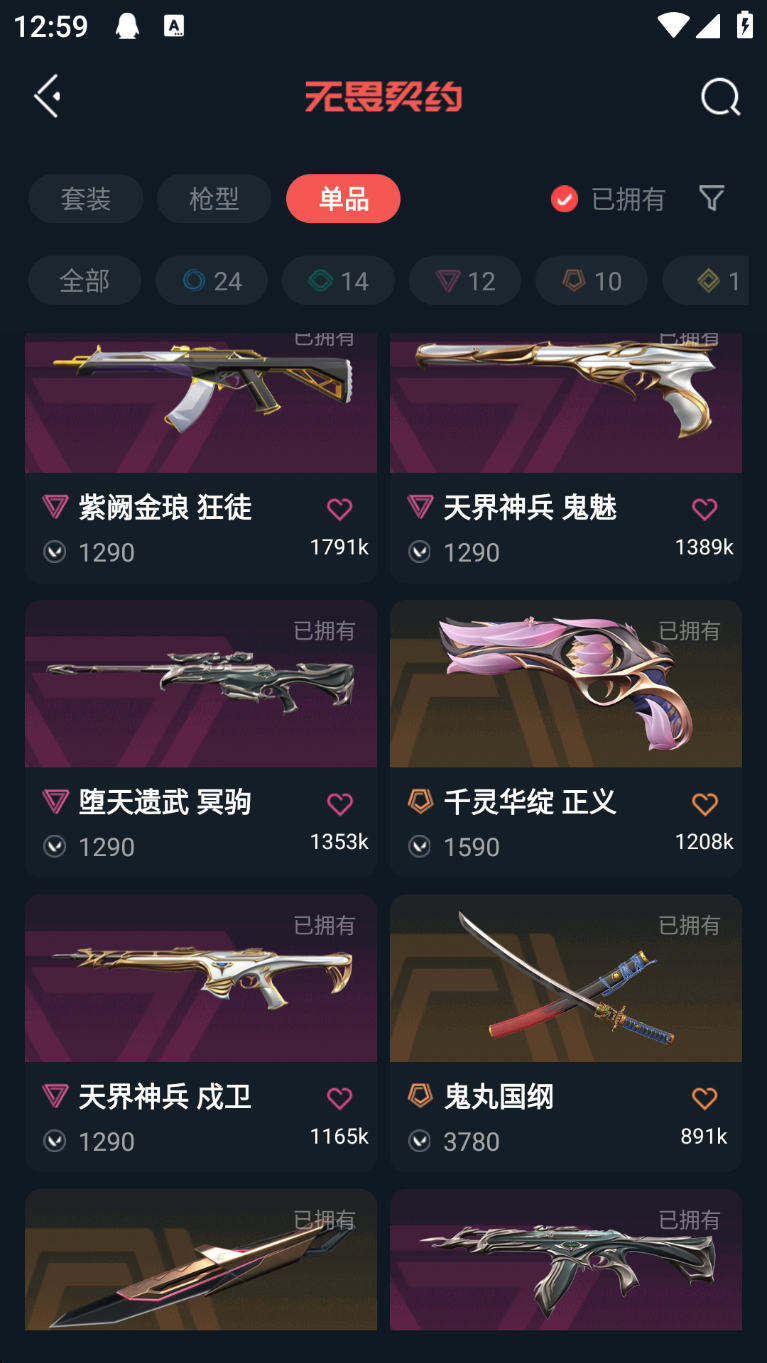Tap heart icon on 天界神兵 戍卫
767x1363 pixels.
(x=339, y=1098)
